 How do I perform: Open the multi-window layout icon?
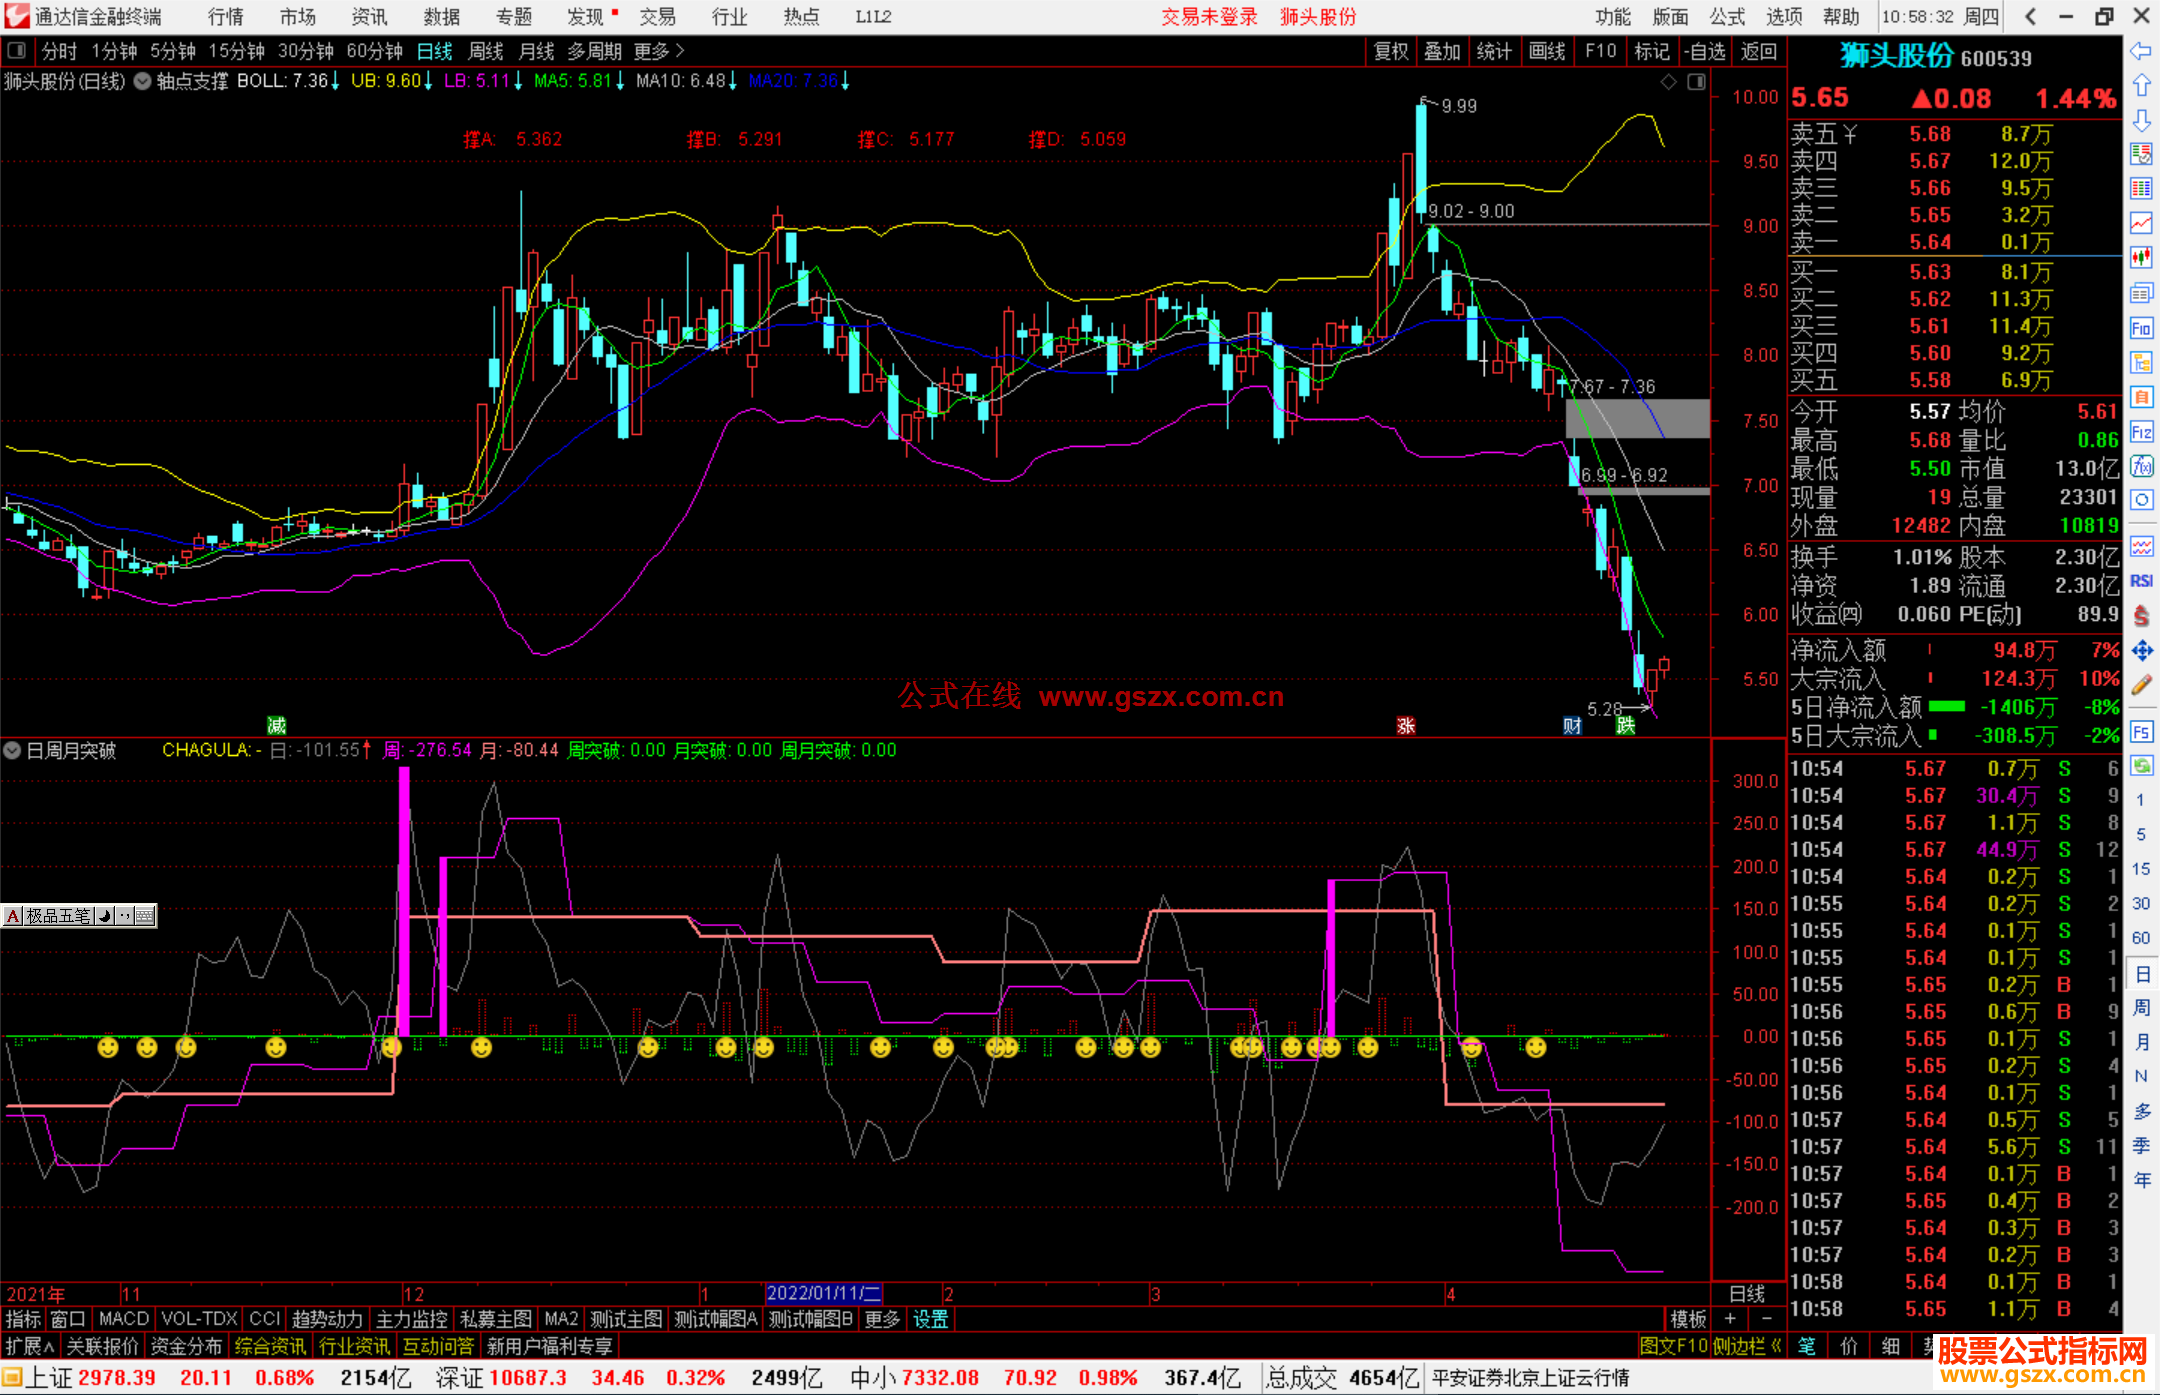pyautogui.click(x=2141, y=293)
